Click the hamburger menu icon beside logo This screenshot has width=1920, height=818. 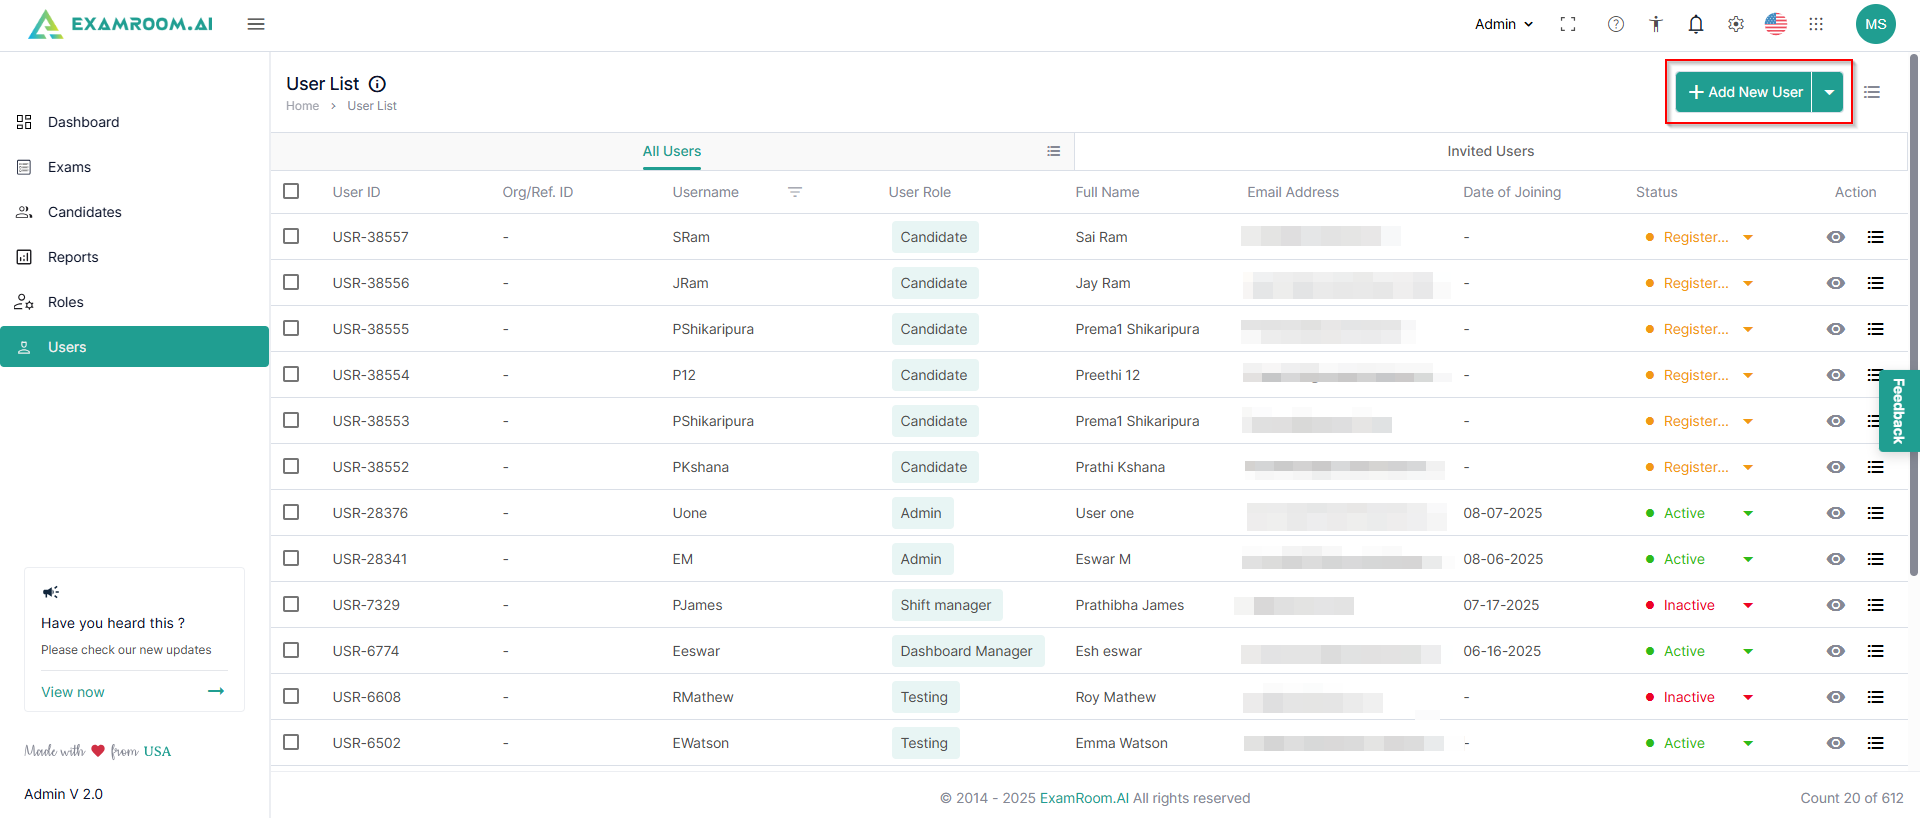point(256,24)
